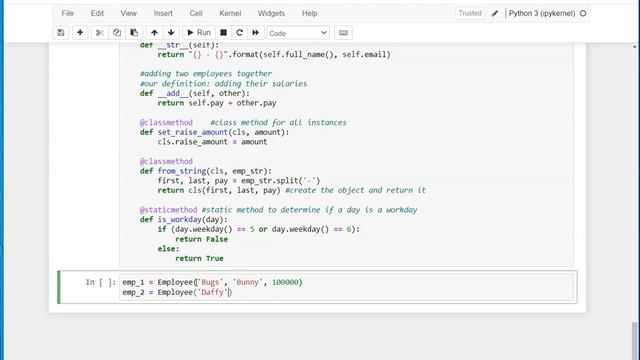Click the def from_string(cls, emp_str): line
The height and width of the screenshot is (360, 640).
(x=206, y=171)
